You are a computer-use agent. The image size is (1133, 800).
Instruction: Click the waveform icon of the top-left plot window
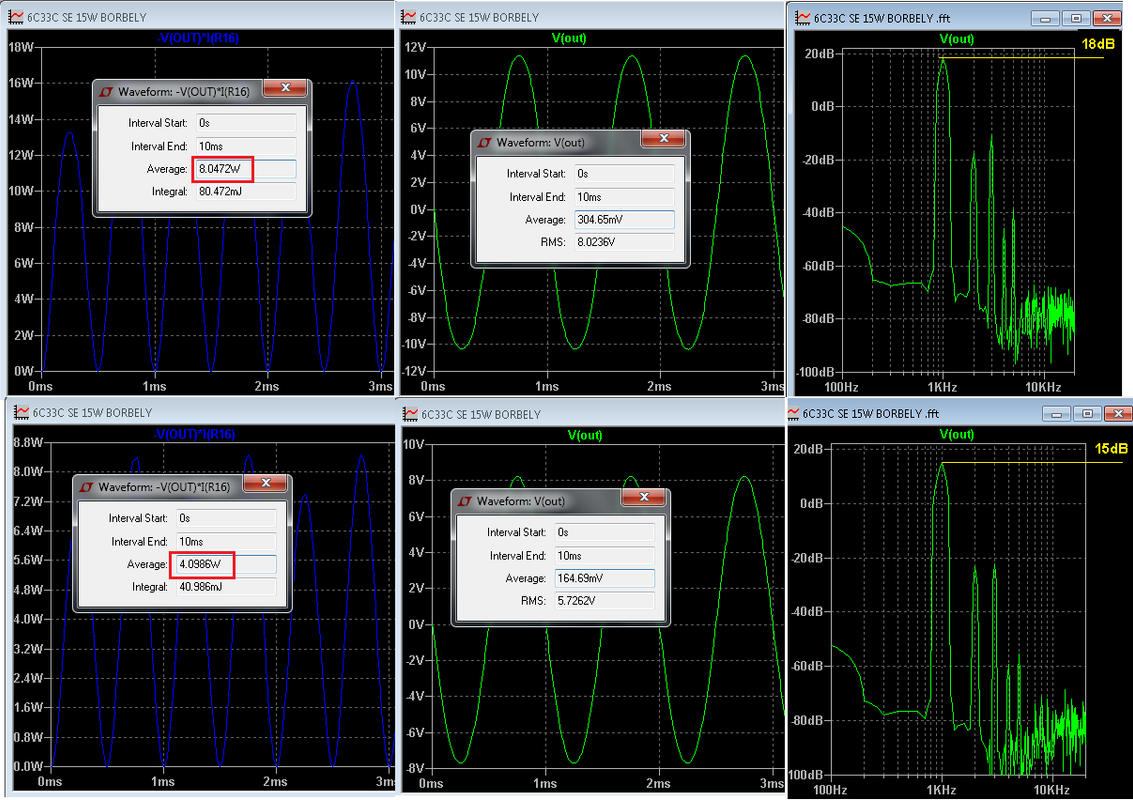tap(16, 17)
